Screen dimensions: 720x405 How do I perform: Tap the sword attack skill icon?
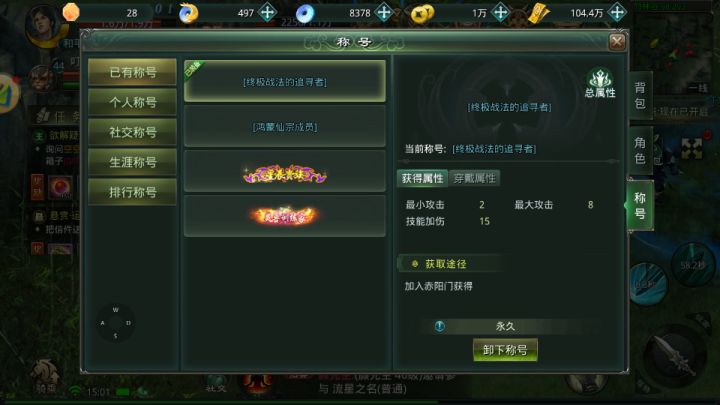coord(675,356)
